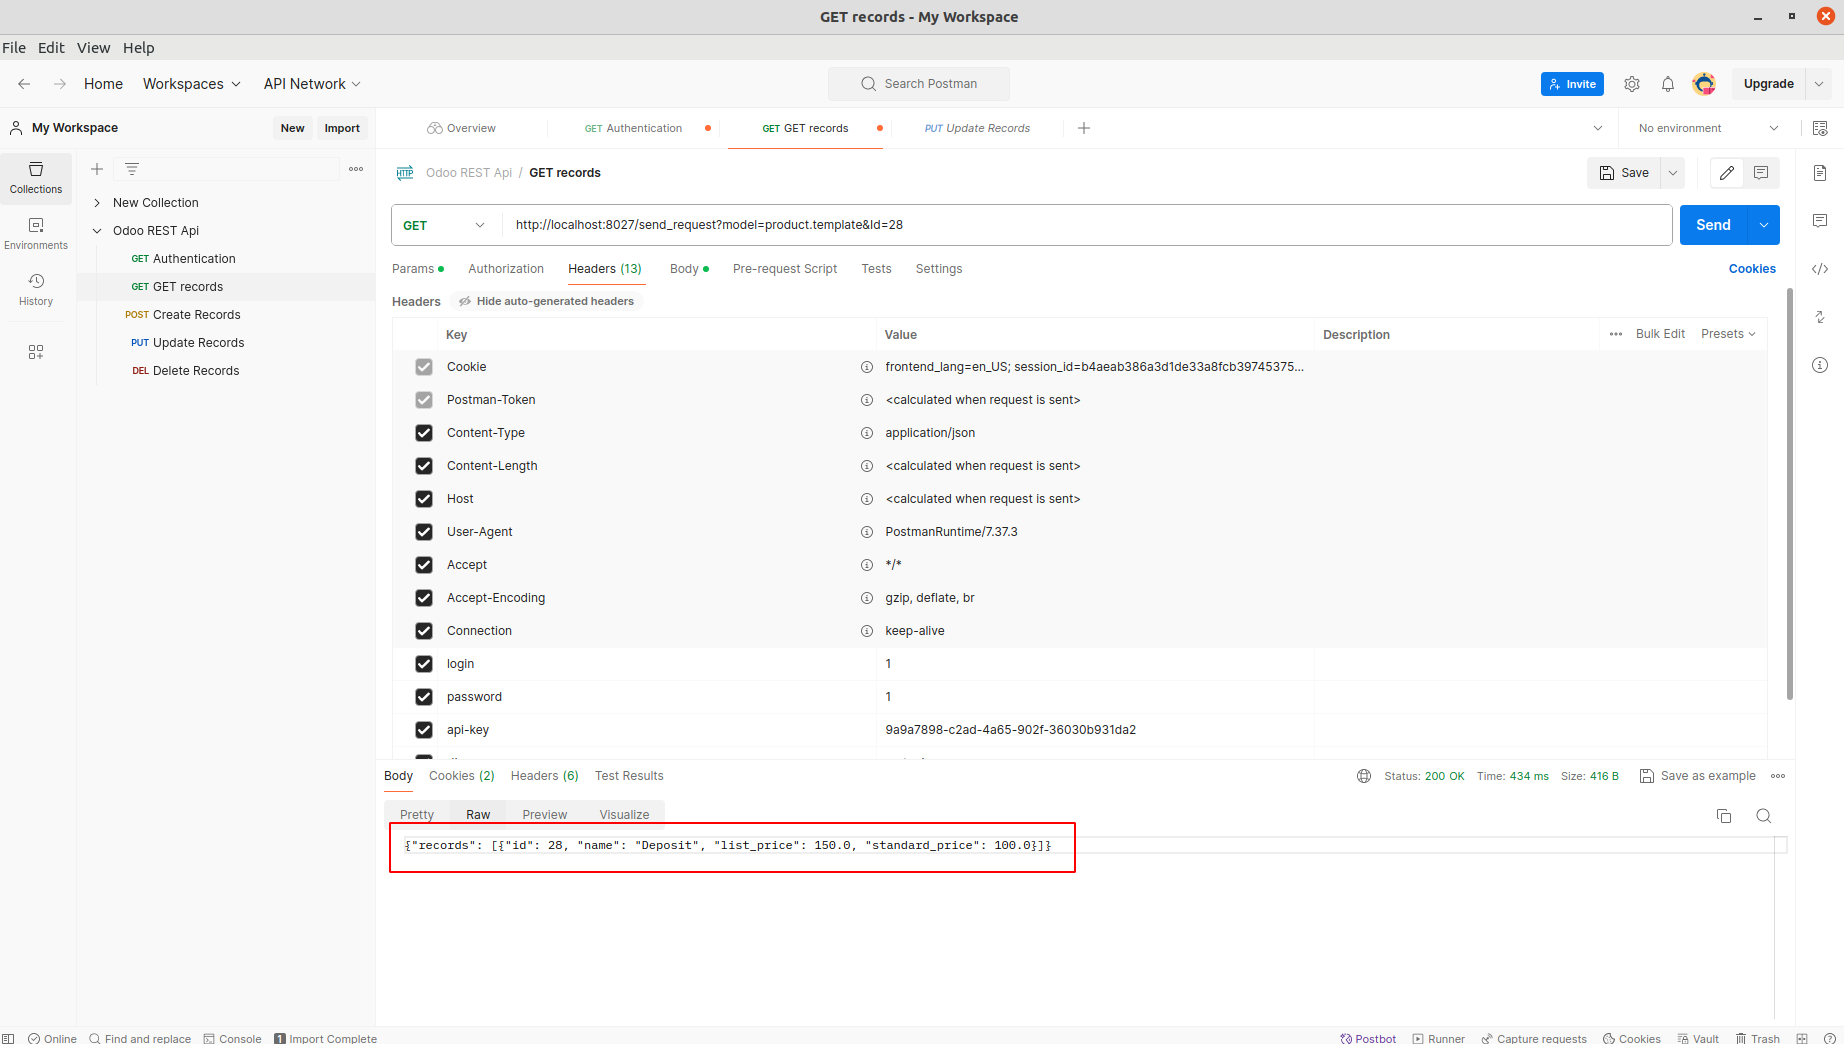Open the collections more options ellipsis

point(356,169)
